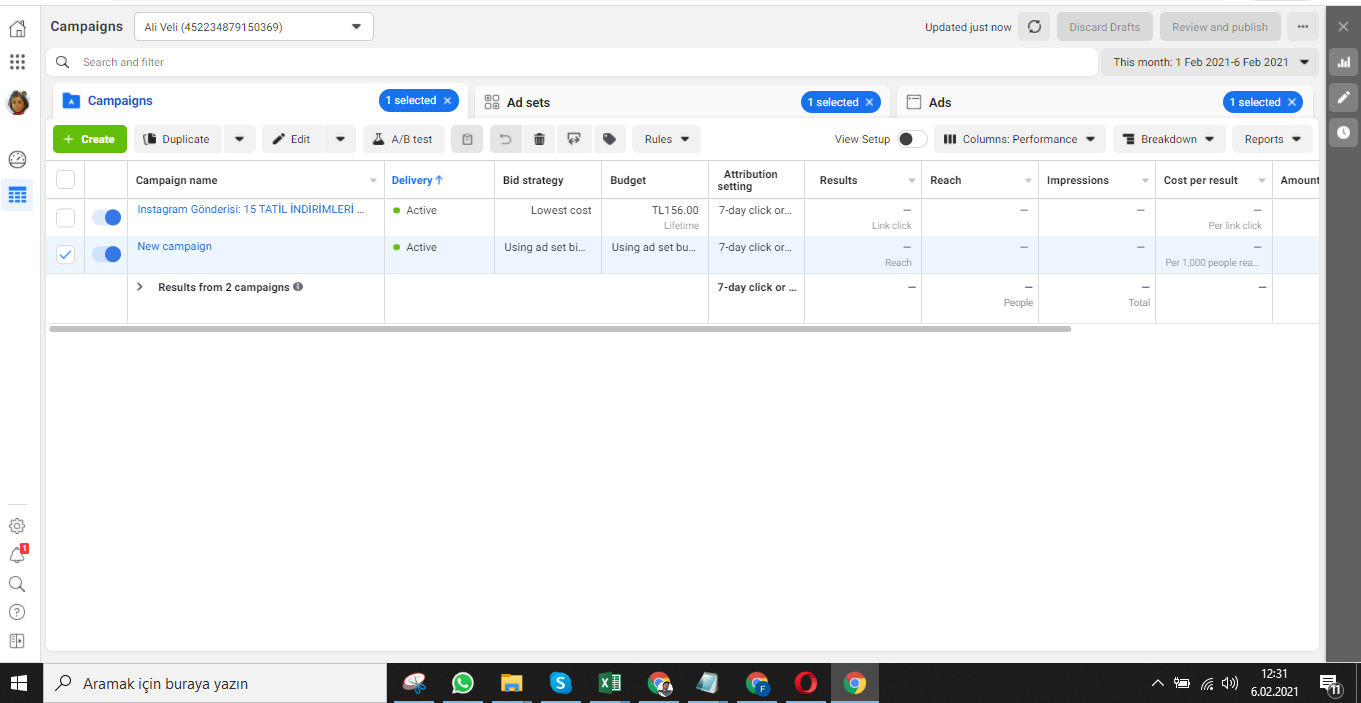This screenshot has width=1361, height=703.
Task: Clear the Ads tab selection badge
Action: coord(1292,102)
